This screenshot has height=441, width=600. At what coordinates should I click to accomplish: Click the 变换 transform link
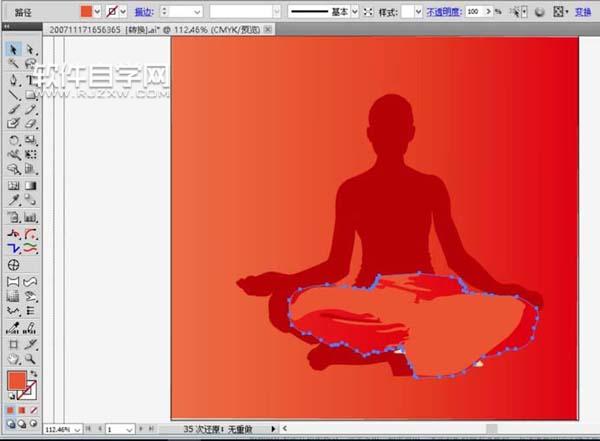click(x=582, y=12)
